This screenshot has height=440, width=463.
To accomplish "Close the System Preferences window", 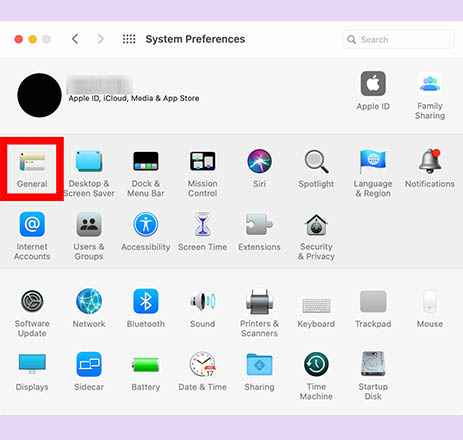I will click(19, 39).
